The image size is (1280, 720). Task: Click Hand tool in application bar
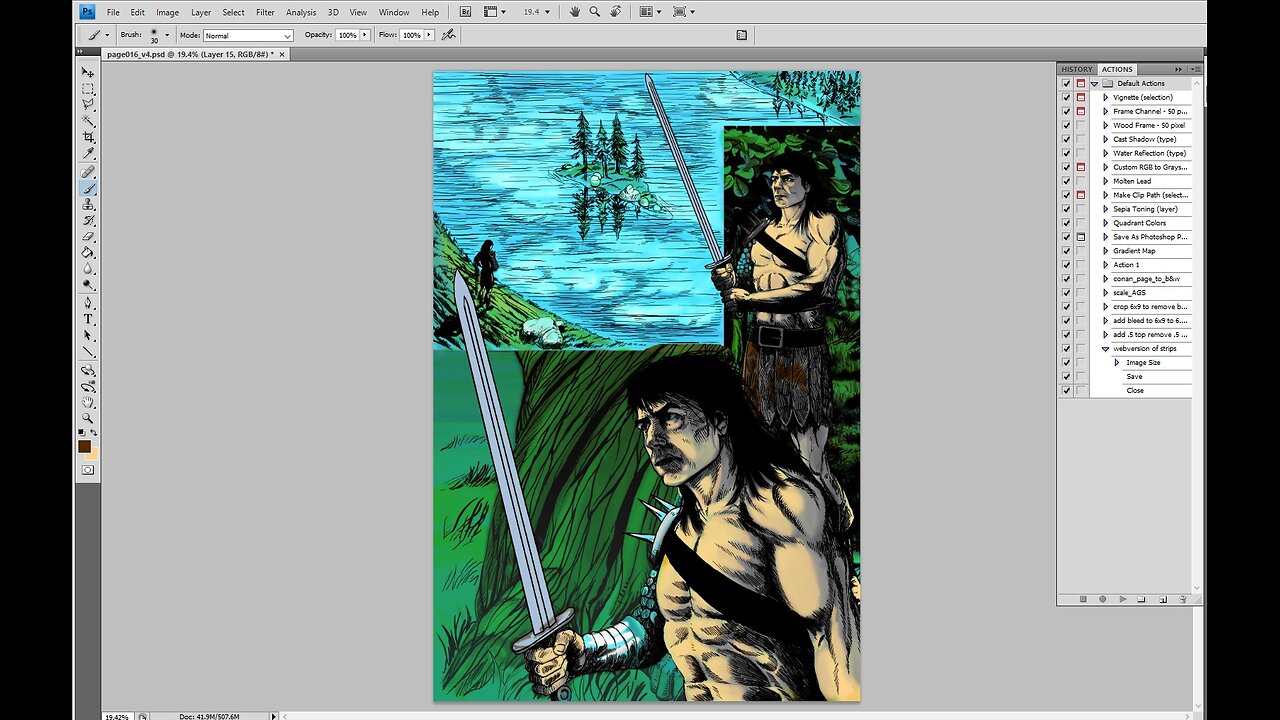click(574, 12)
